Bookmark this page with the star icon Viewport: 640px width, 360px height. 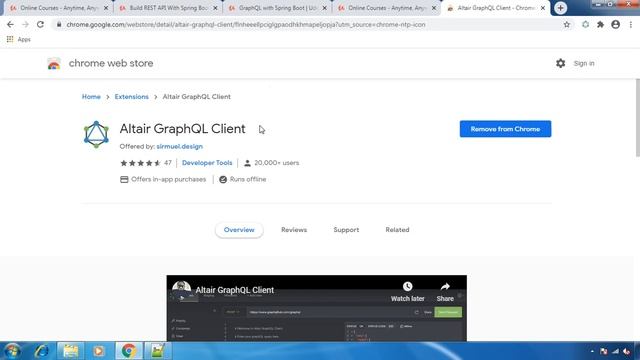coord(567,24)
